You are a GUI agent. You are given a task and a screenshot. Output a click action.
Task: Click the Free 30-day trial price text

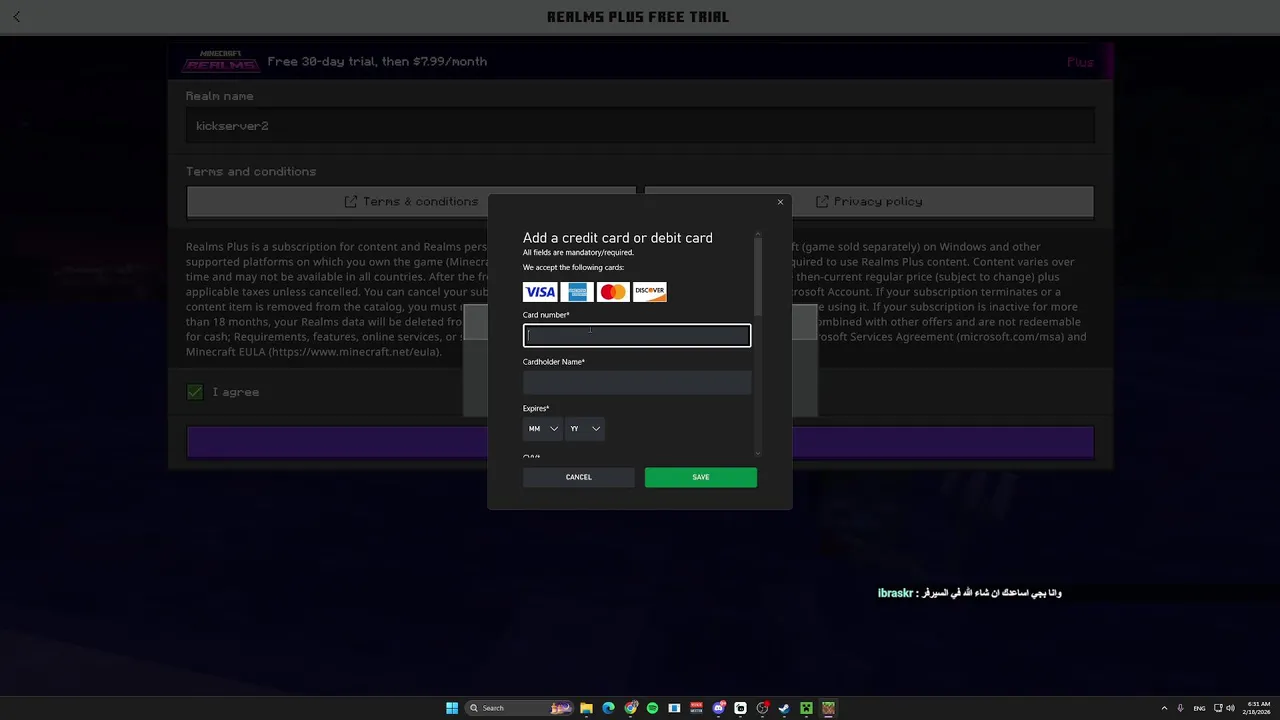(377, 62)
